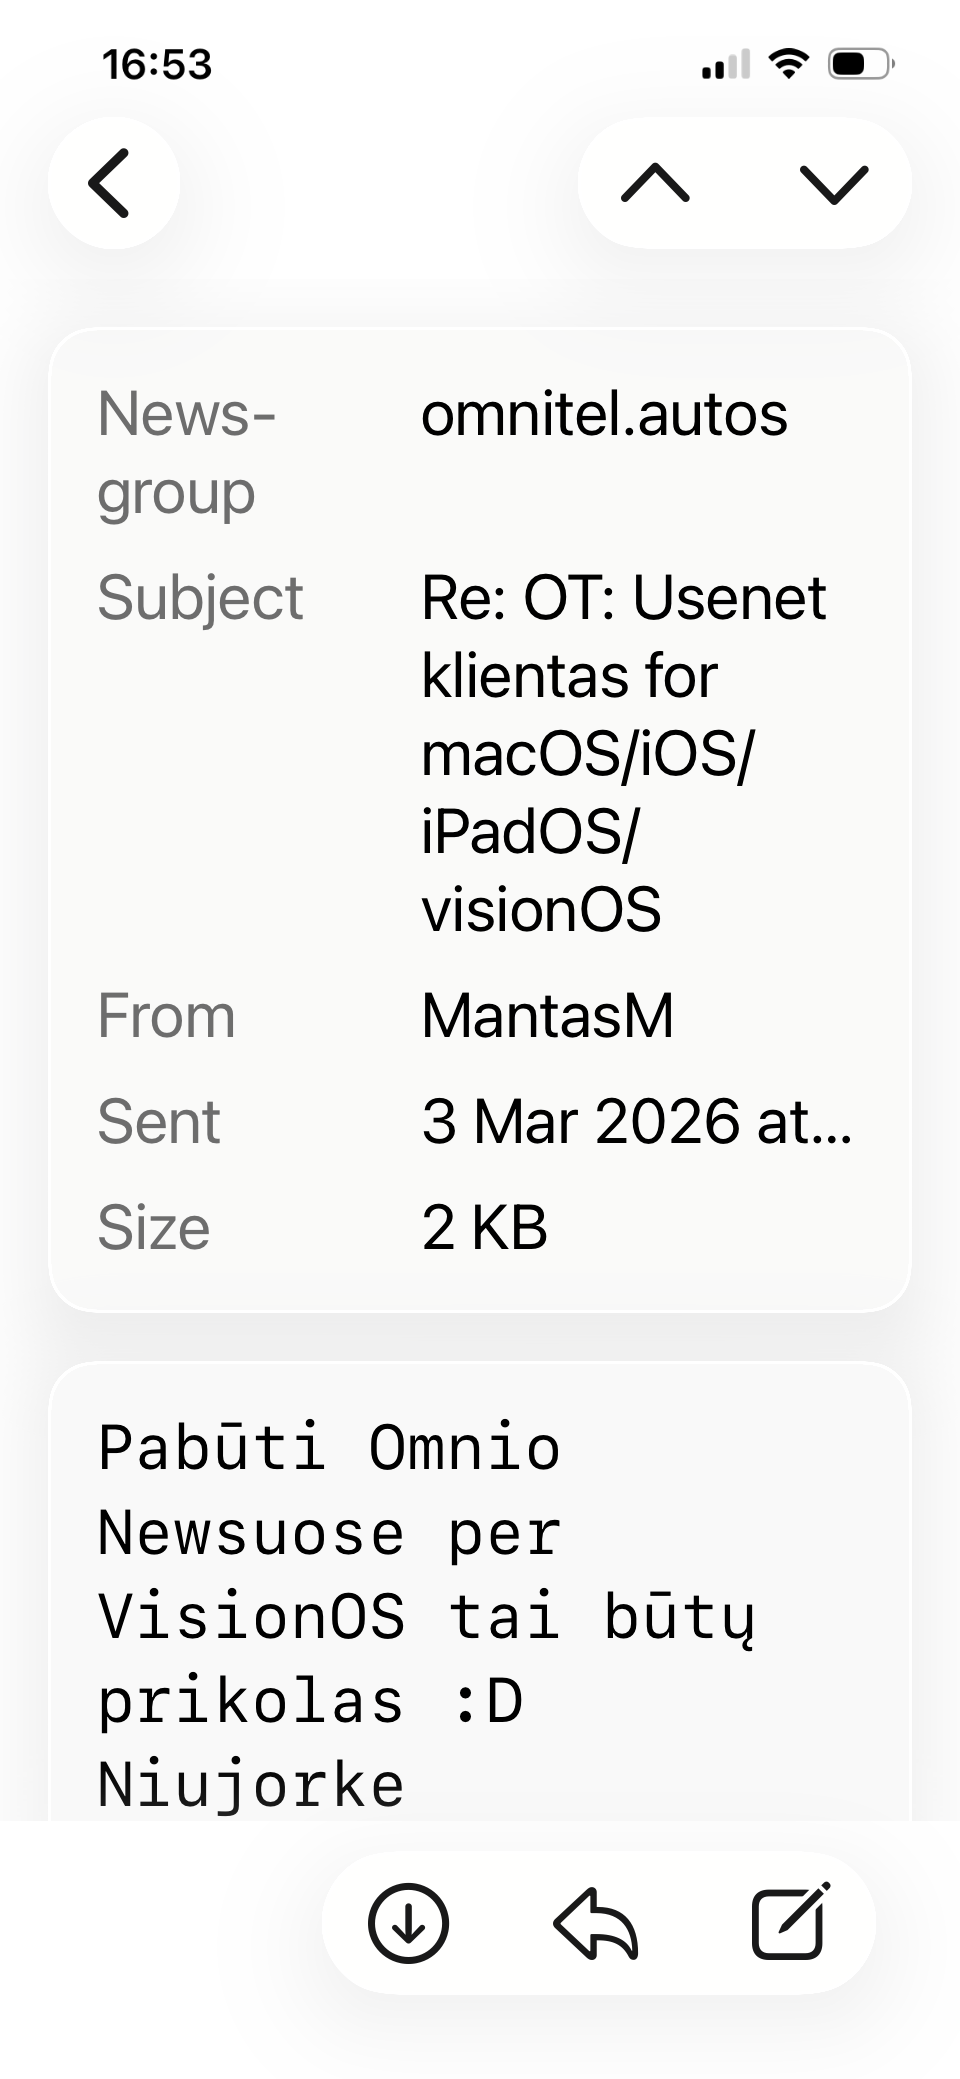Tap the battery indicator in status bar
Image resolution: width=960 pixels, height=2079 pixels.
tap(860, 64)
